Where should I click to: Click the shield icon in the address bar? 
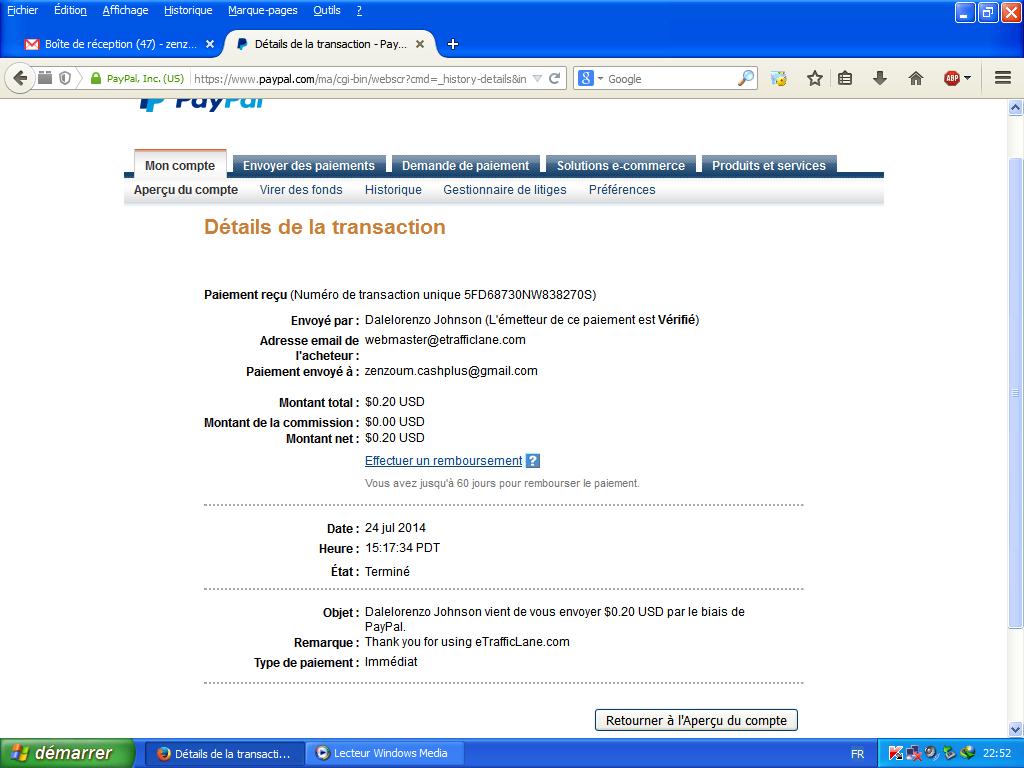pos(65,78)
